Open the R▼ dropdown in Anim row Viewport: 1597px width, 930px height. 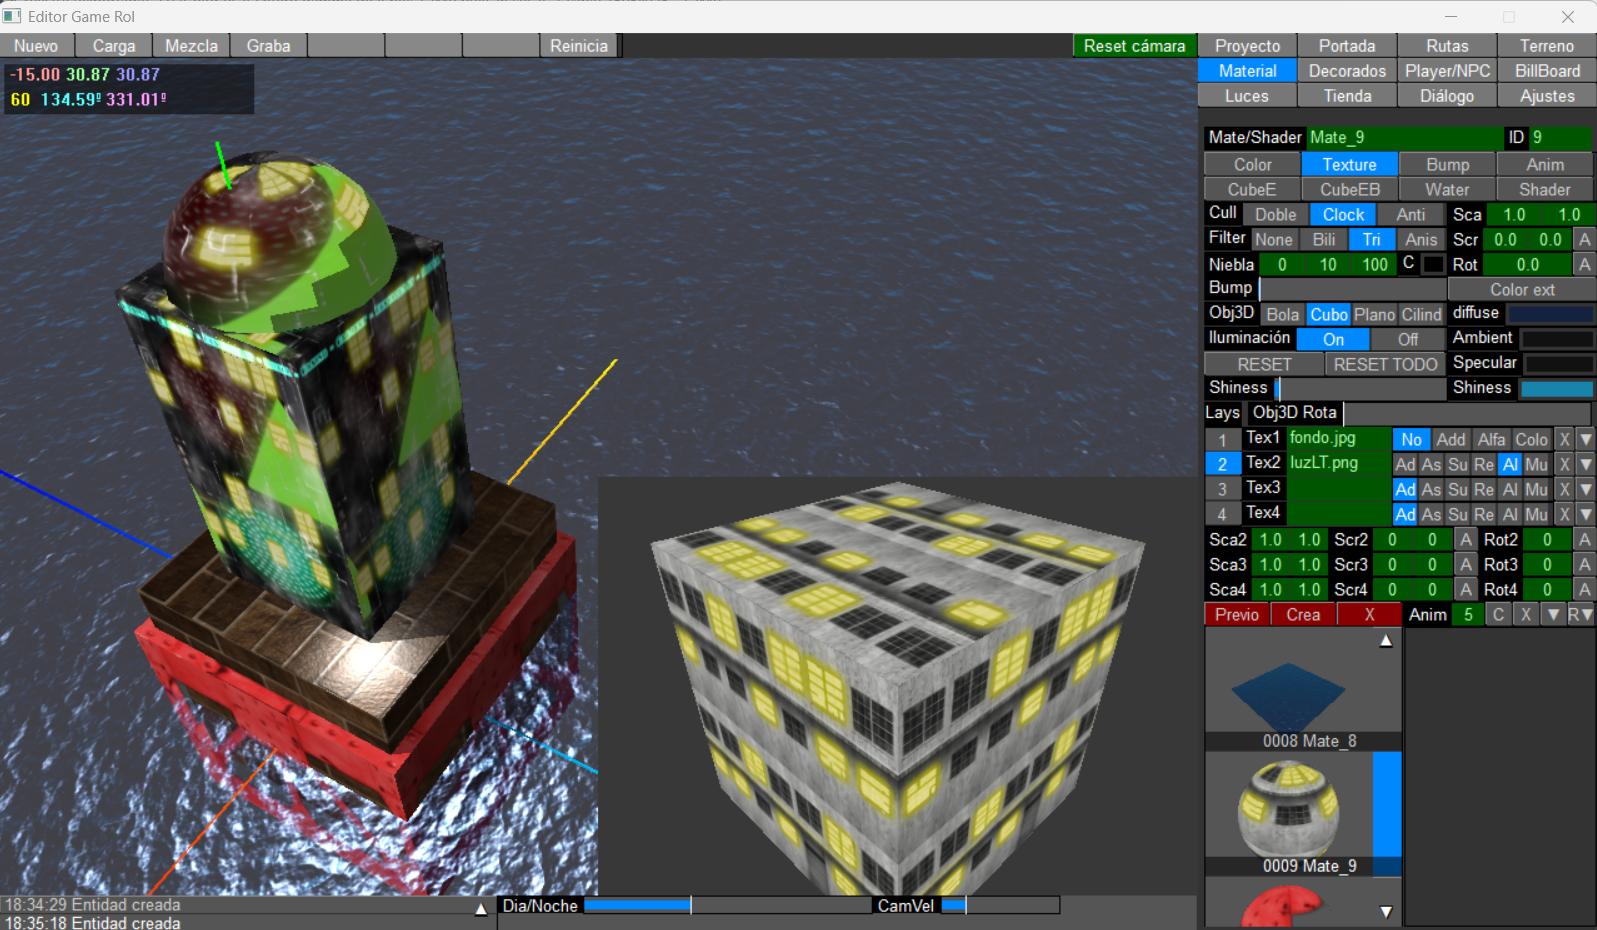(1580, 615)
